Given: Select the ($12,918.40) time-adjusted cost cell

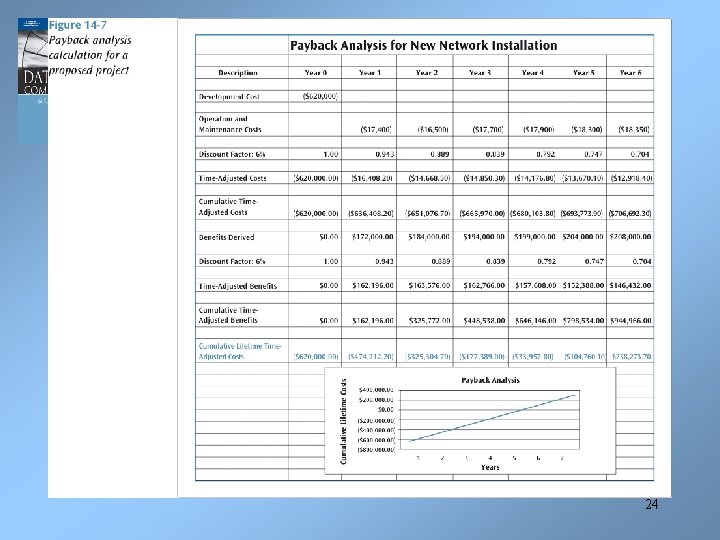Looking at the screenshot, I should click(631, 178).
